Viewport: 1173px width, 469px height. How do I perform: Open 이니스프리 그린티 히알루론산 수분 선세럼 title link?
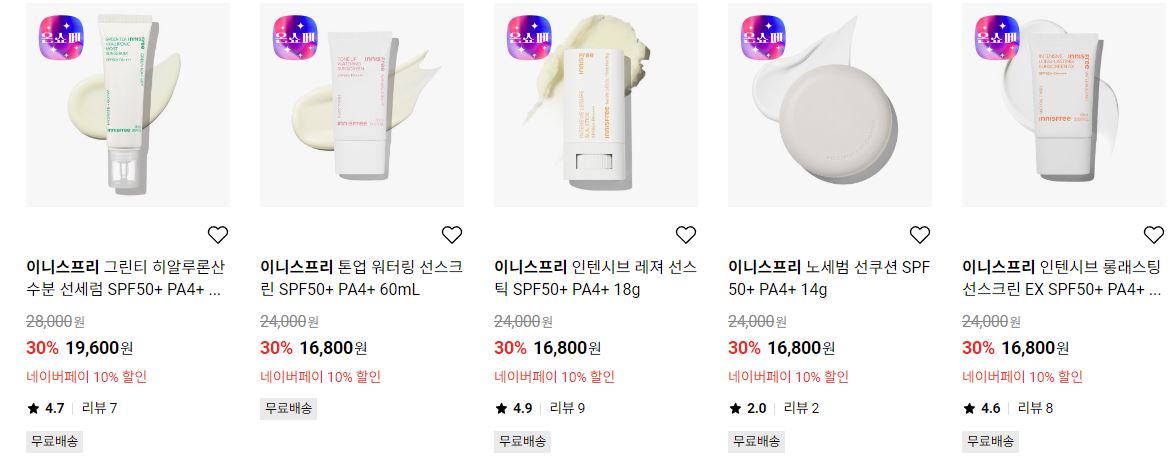pyautogui.click(x=125, y=278)
